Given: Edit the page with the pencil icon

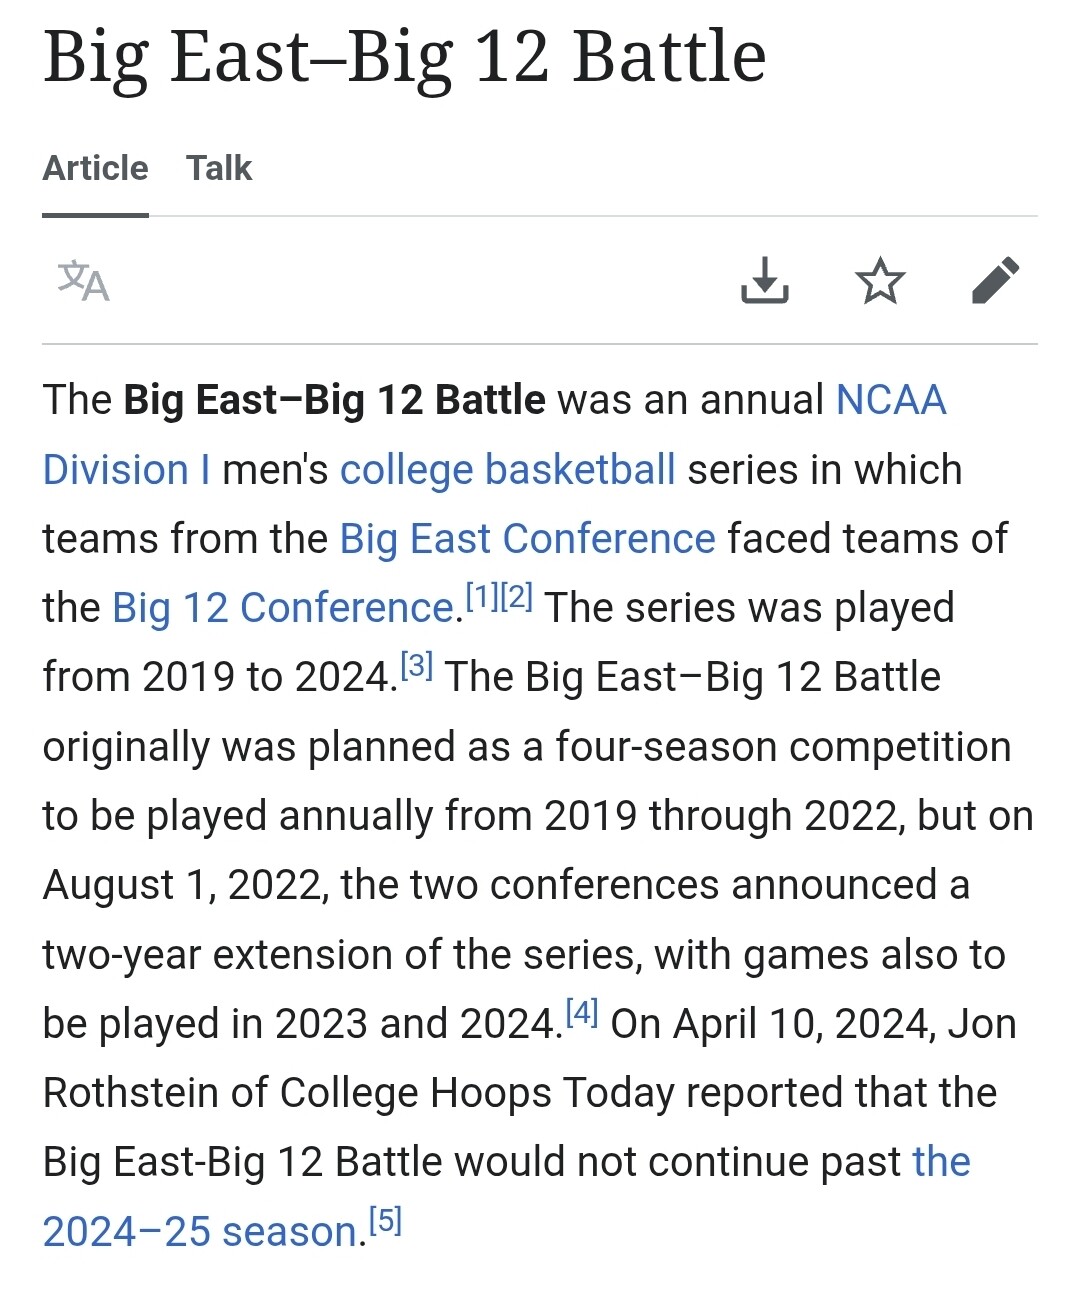Looking at the screenshot, I should [996, 281].
